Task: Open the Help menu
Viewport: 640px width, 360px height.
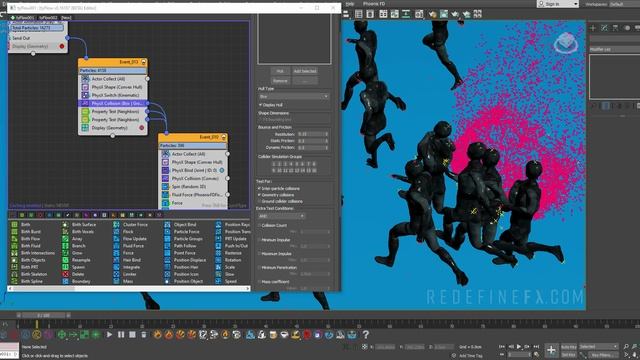Action: tap(350, 4)
